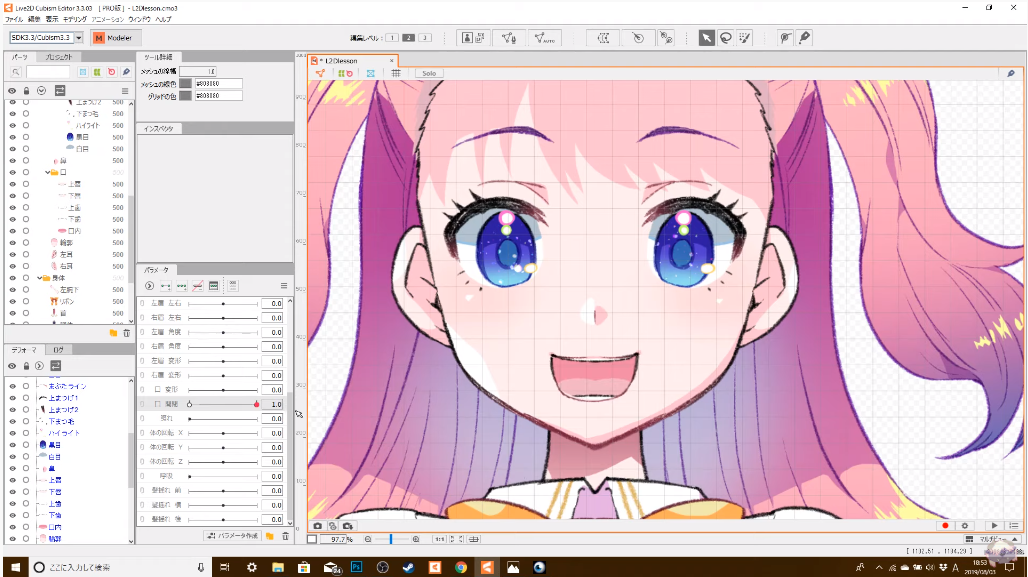This screenshot has width=1028, height=577.
Task: Click the automatic mesh generator (AUTO) icon
Action: (x=544, y=38)
